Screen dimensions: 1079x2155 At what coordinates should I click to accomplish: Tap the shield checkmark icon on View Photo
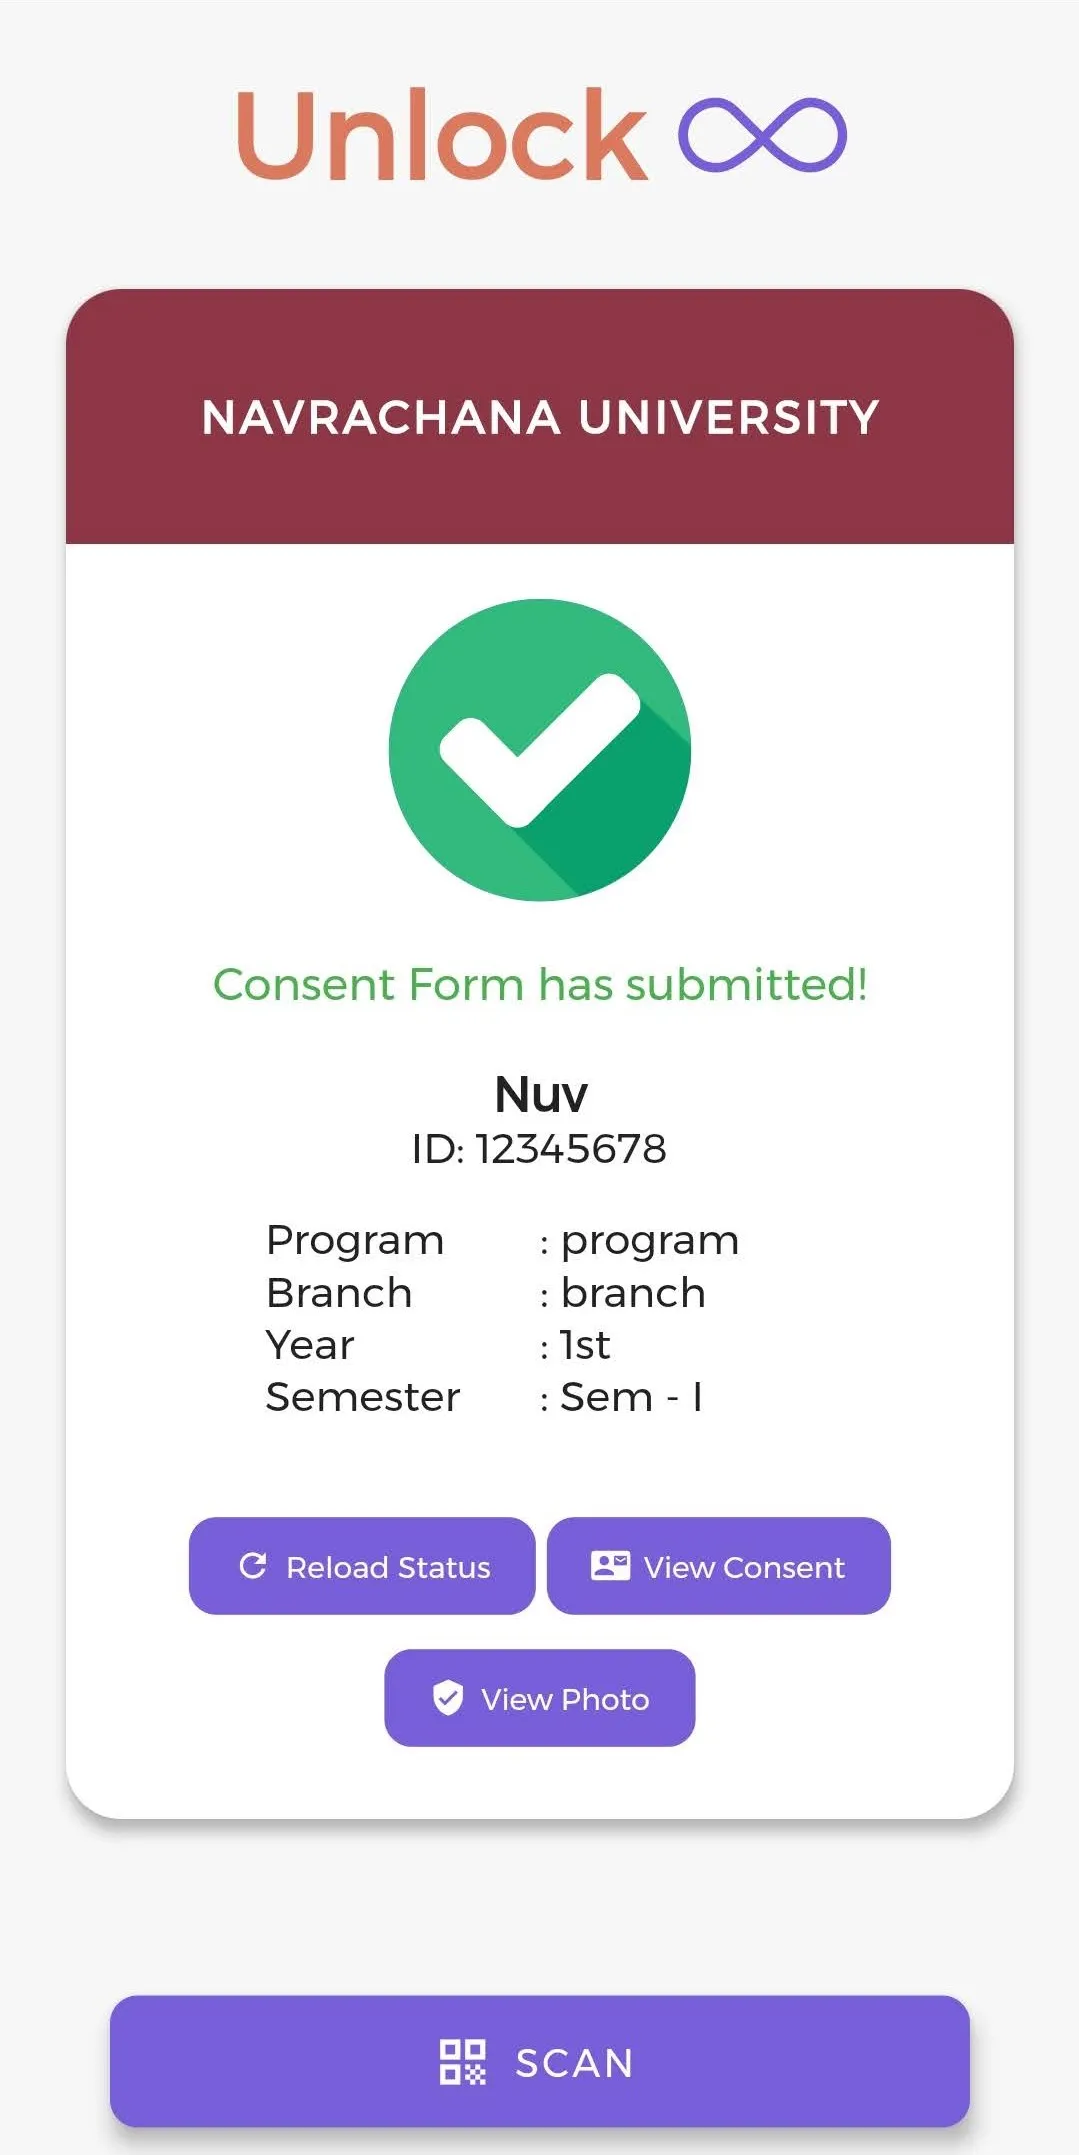tap(448, 1698)
